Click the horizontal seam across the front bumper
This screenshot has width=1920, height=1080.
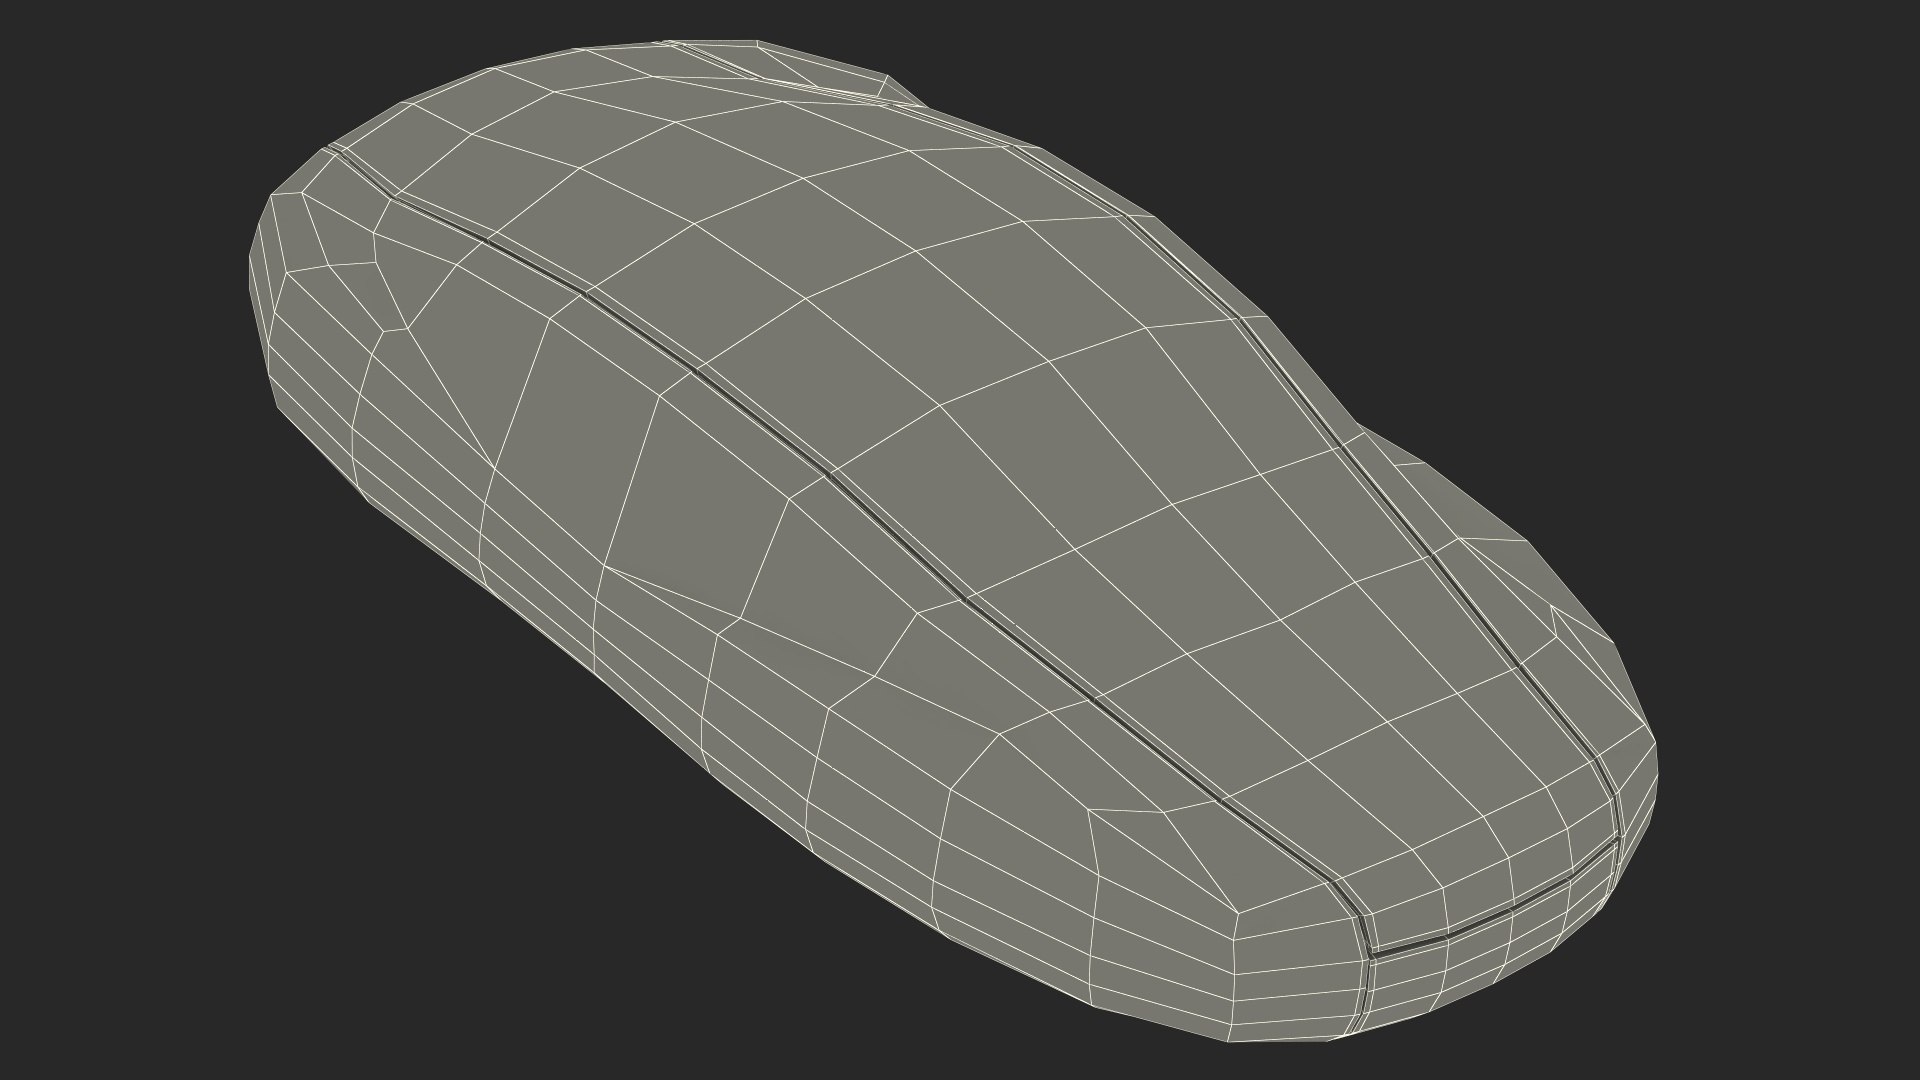point(1480,925)
